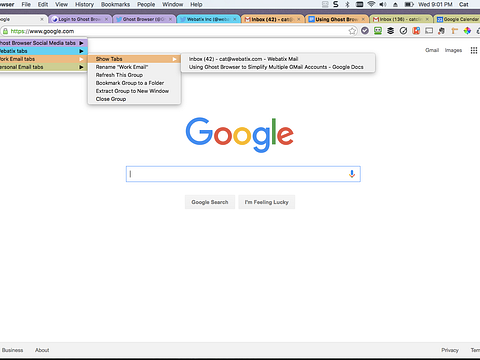
Task: Switch to the Google Calendar tab
Action: [458, 19]
